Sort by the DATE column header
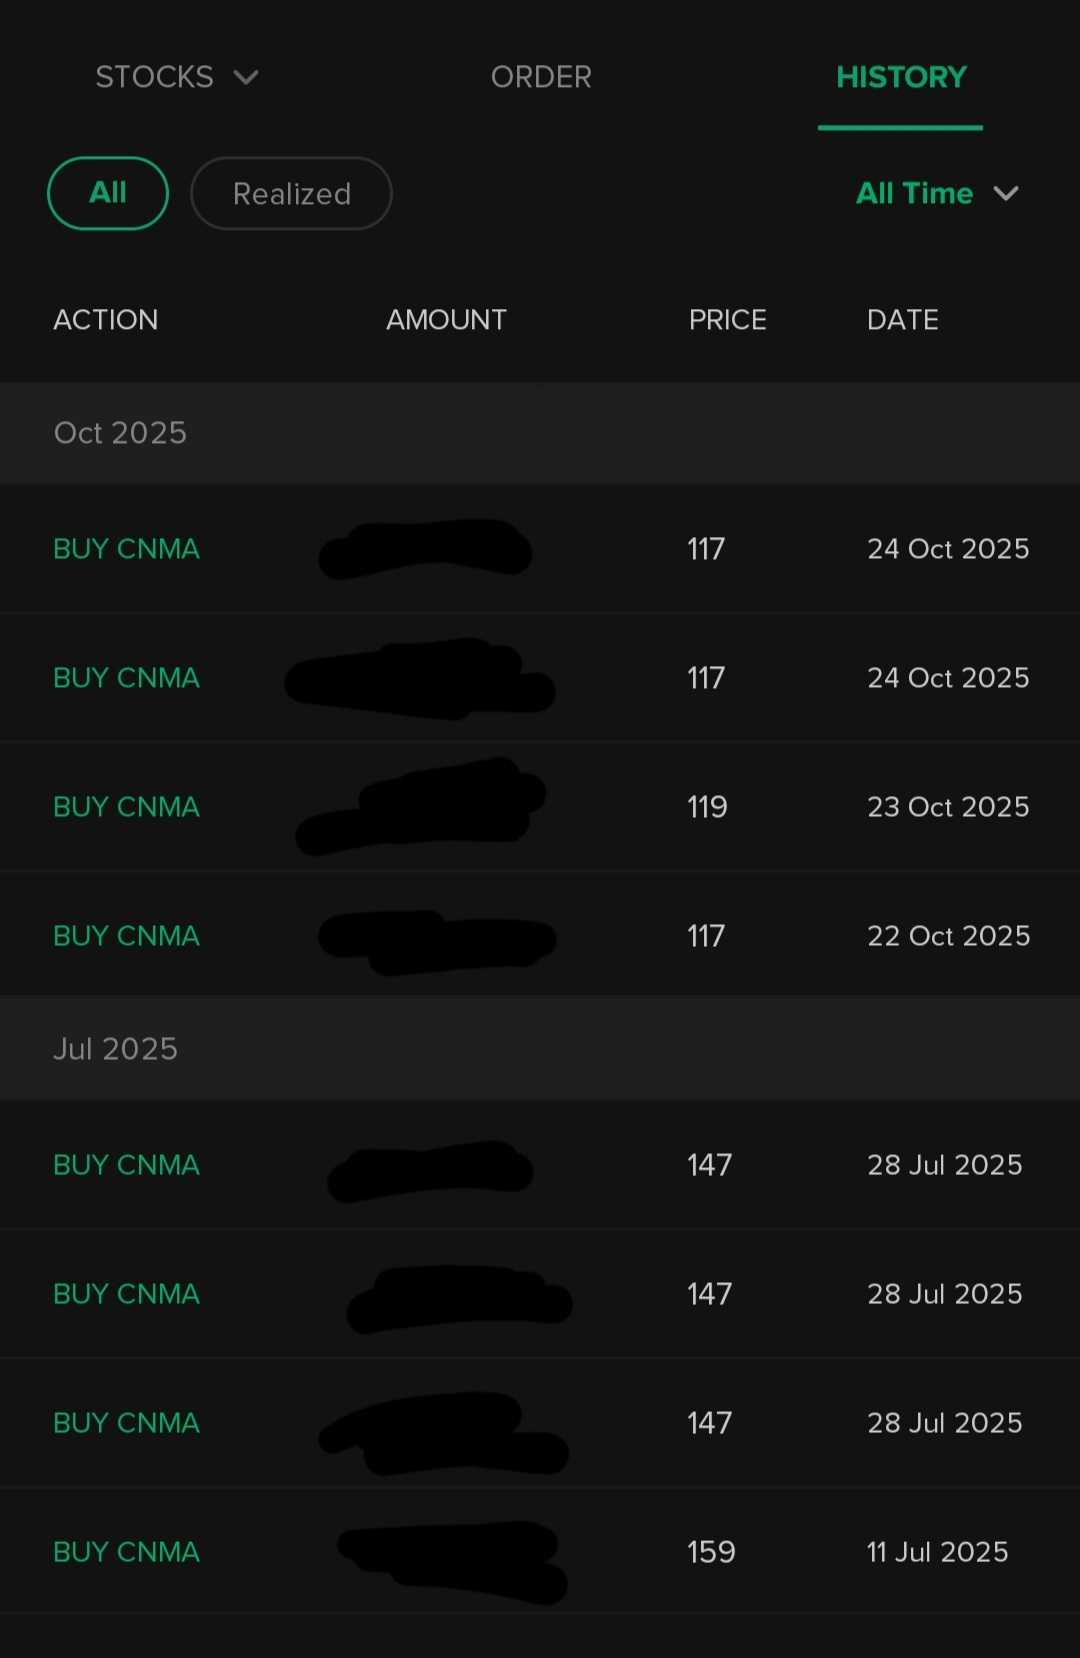This screenshot has height=1658, width=1080. [902, 320]
